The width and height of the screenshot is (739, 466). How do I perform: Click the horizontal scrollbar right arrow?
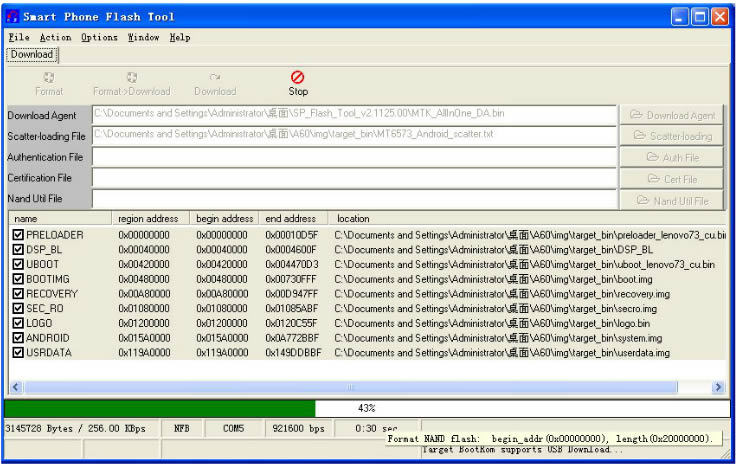tap(718, 387)
